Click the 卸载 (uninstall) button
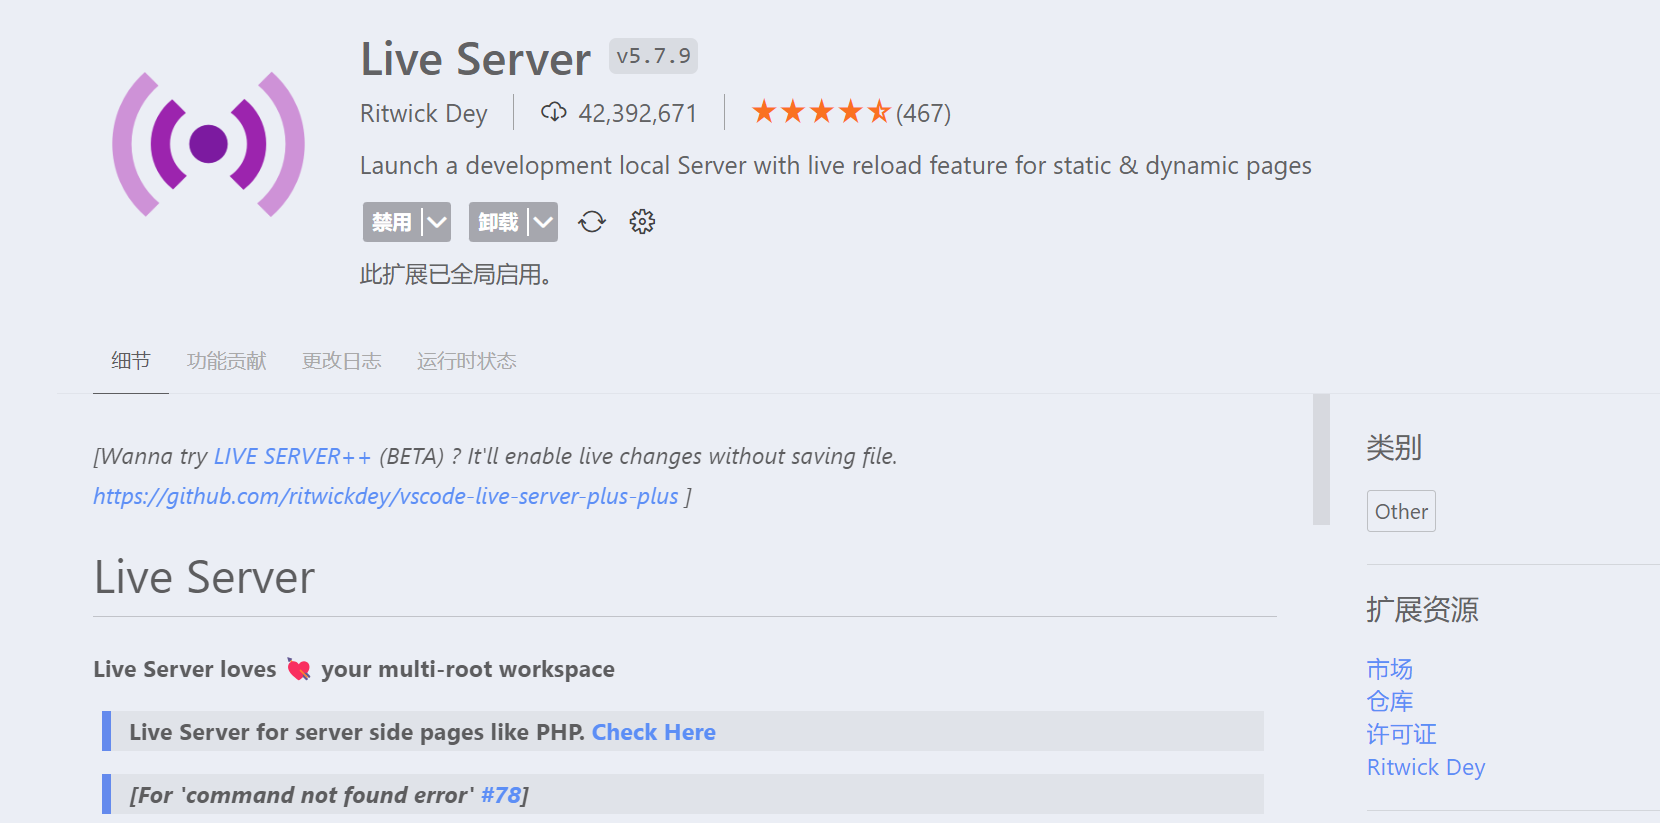 tap(498, 222)
